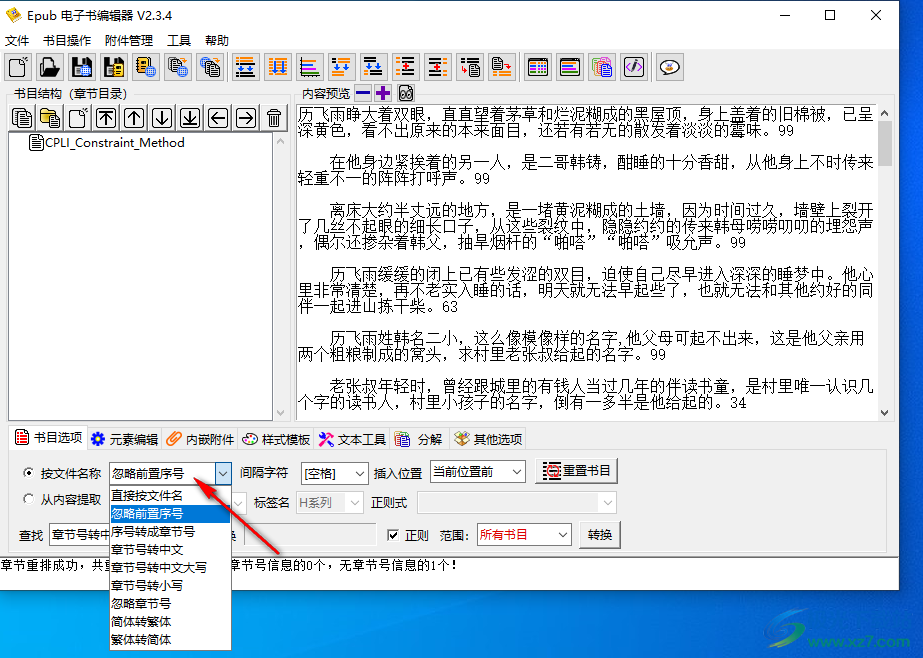
Task: Click the 查找 search input field
Action: 79,534
